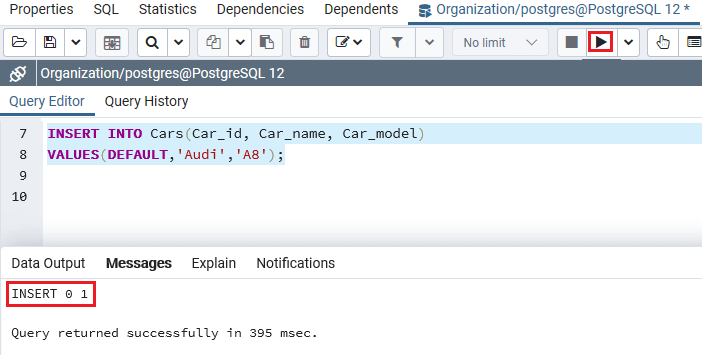Click the Filter funnel icon
The width and height of the screenshot is (702, 361).
[397, 43]
